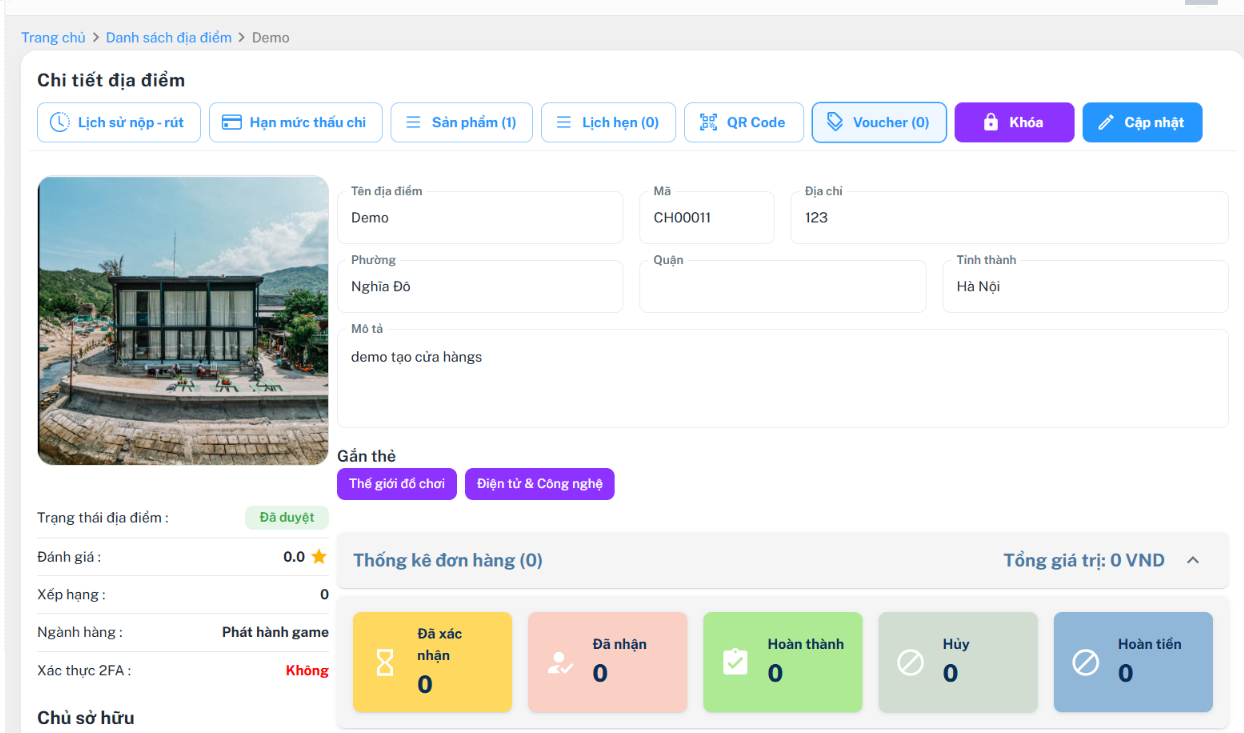Collapse the Thống kê đơn hàng panel

1192,560
